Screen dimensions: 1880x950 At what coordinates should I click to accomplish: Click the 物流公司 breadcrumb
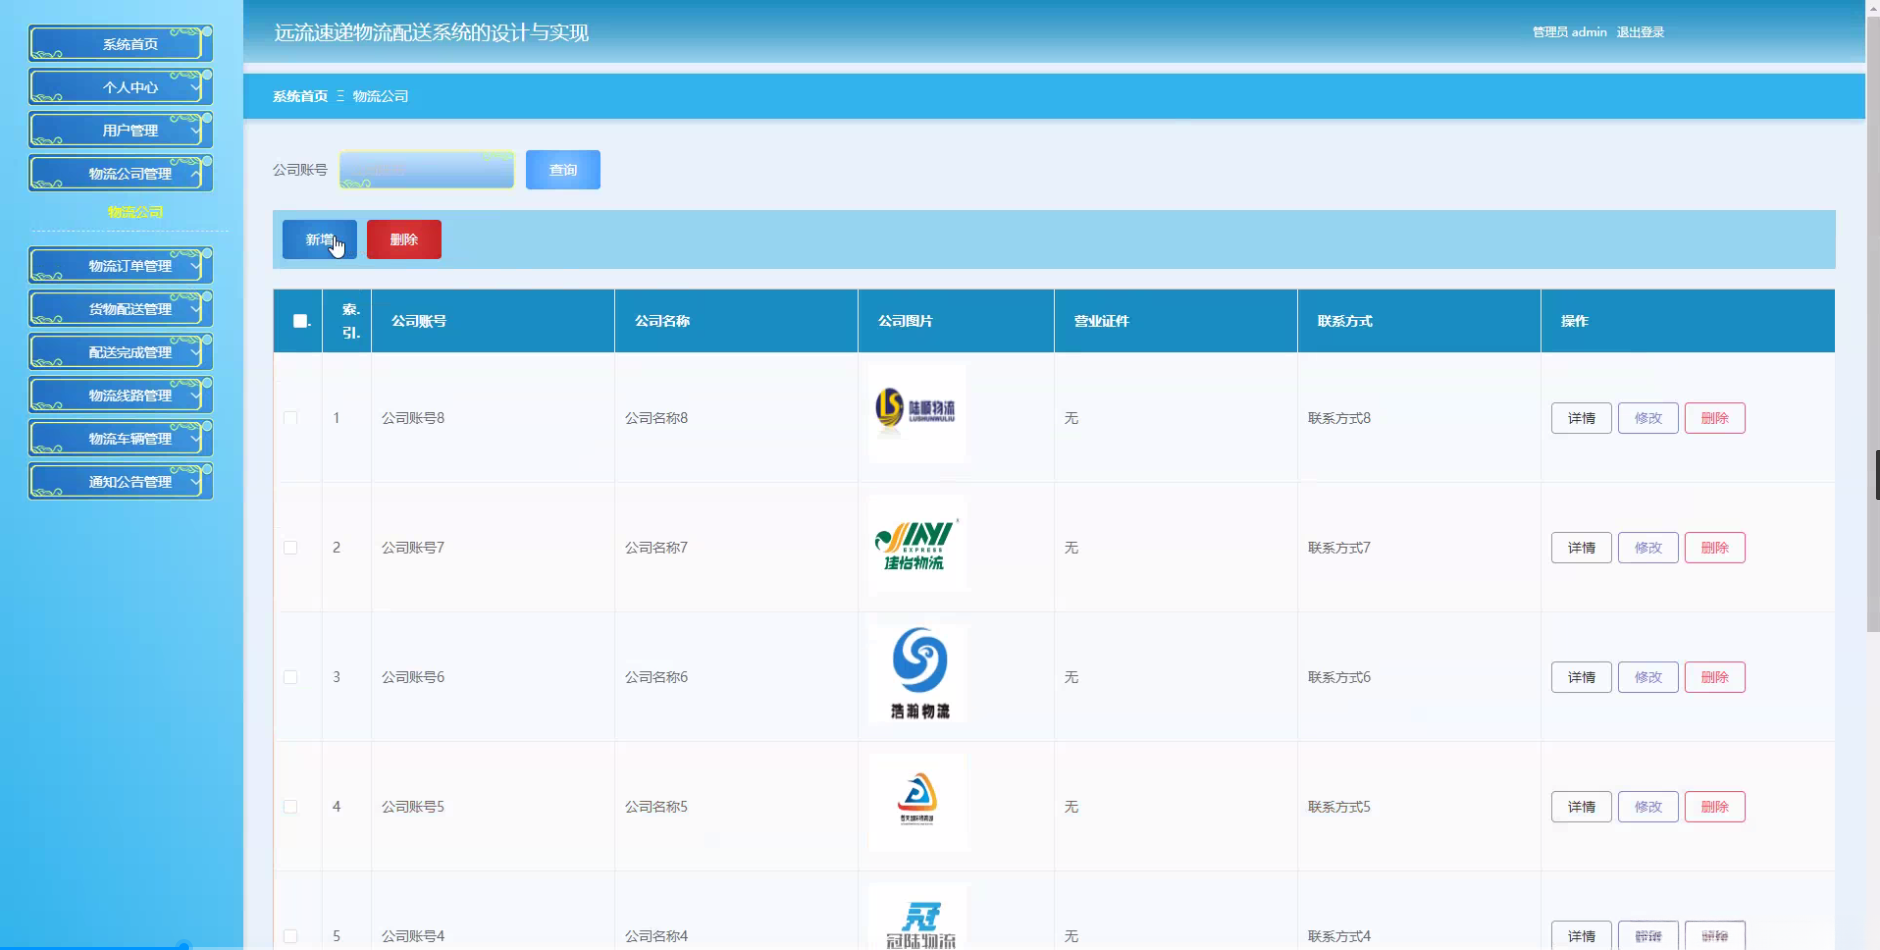pos(380,96)
